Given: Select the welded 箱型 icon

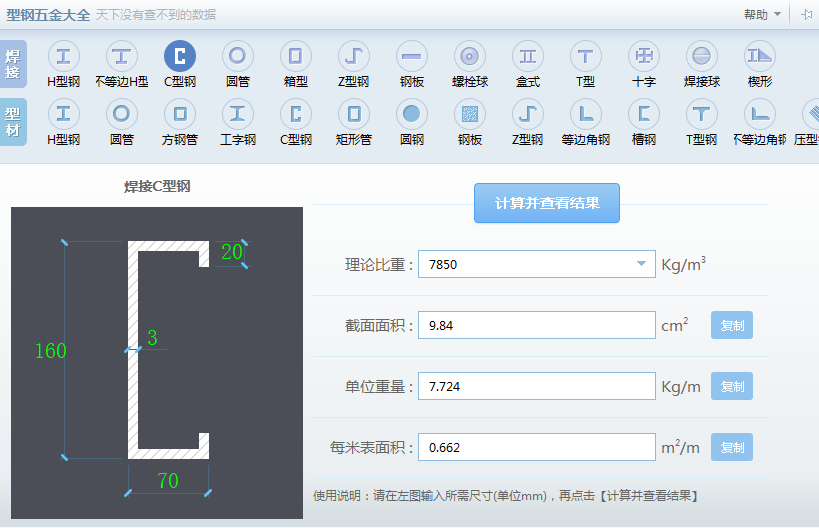Looking at the screenshot, I should point(296,56).
